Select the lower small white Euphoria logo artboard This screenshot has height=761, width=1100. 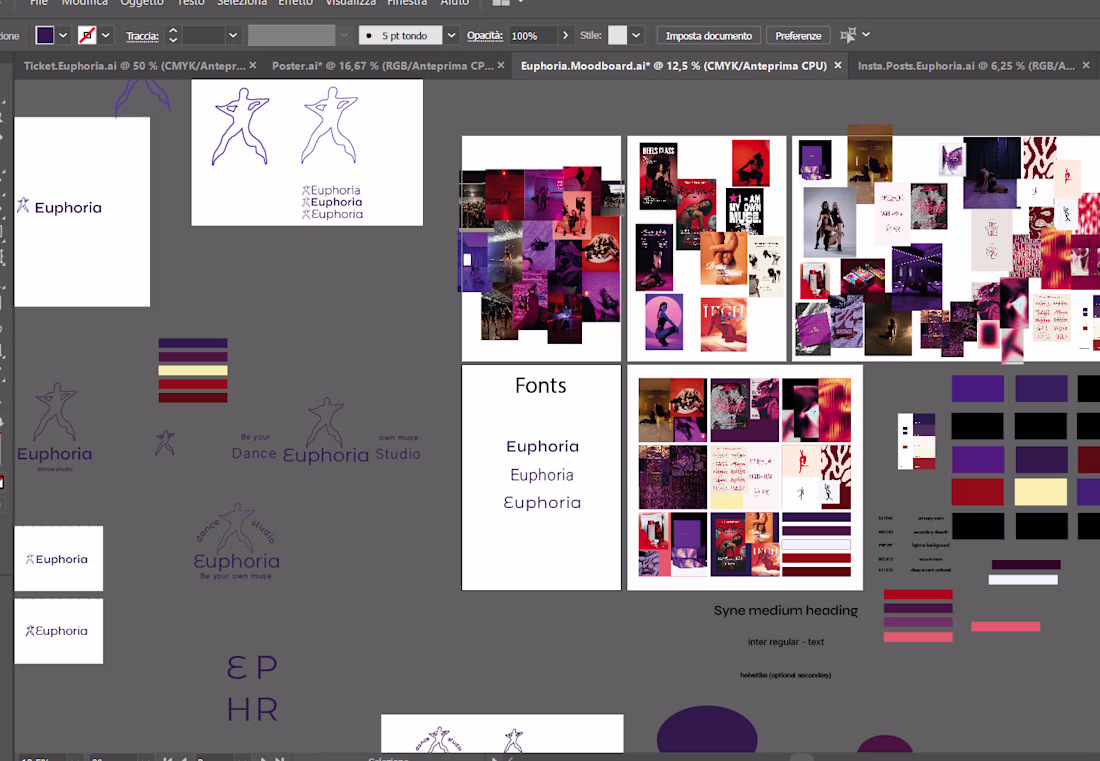[58, 631]
